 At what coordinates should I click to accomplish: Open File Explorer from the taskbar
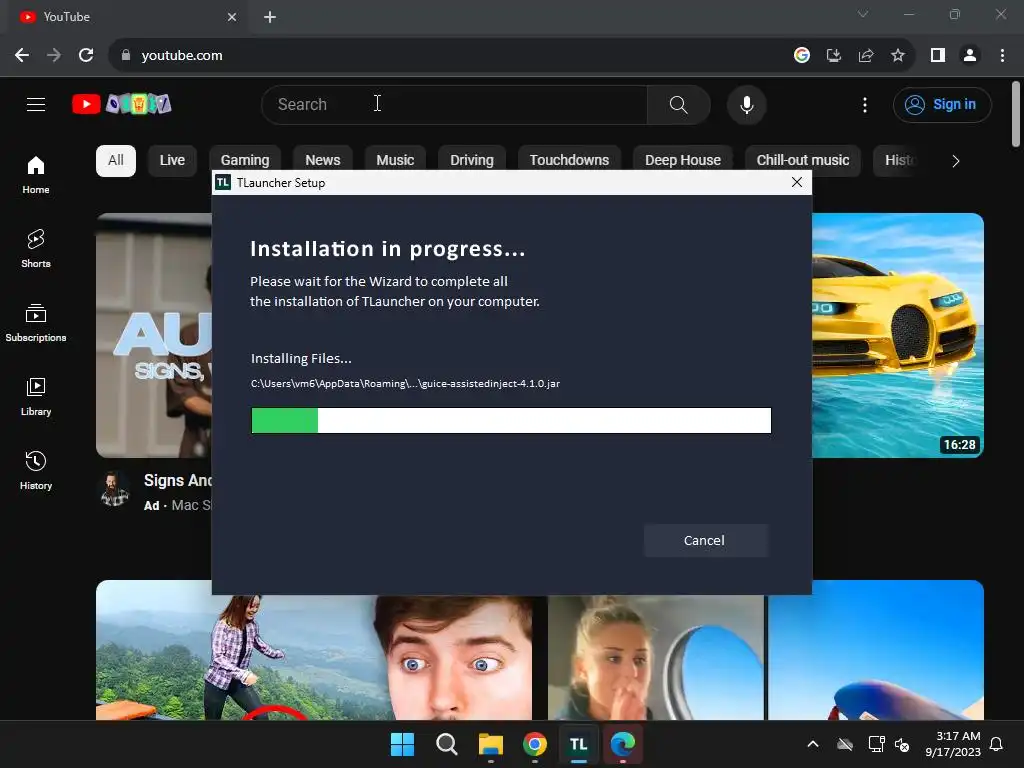point(490,744)
